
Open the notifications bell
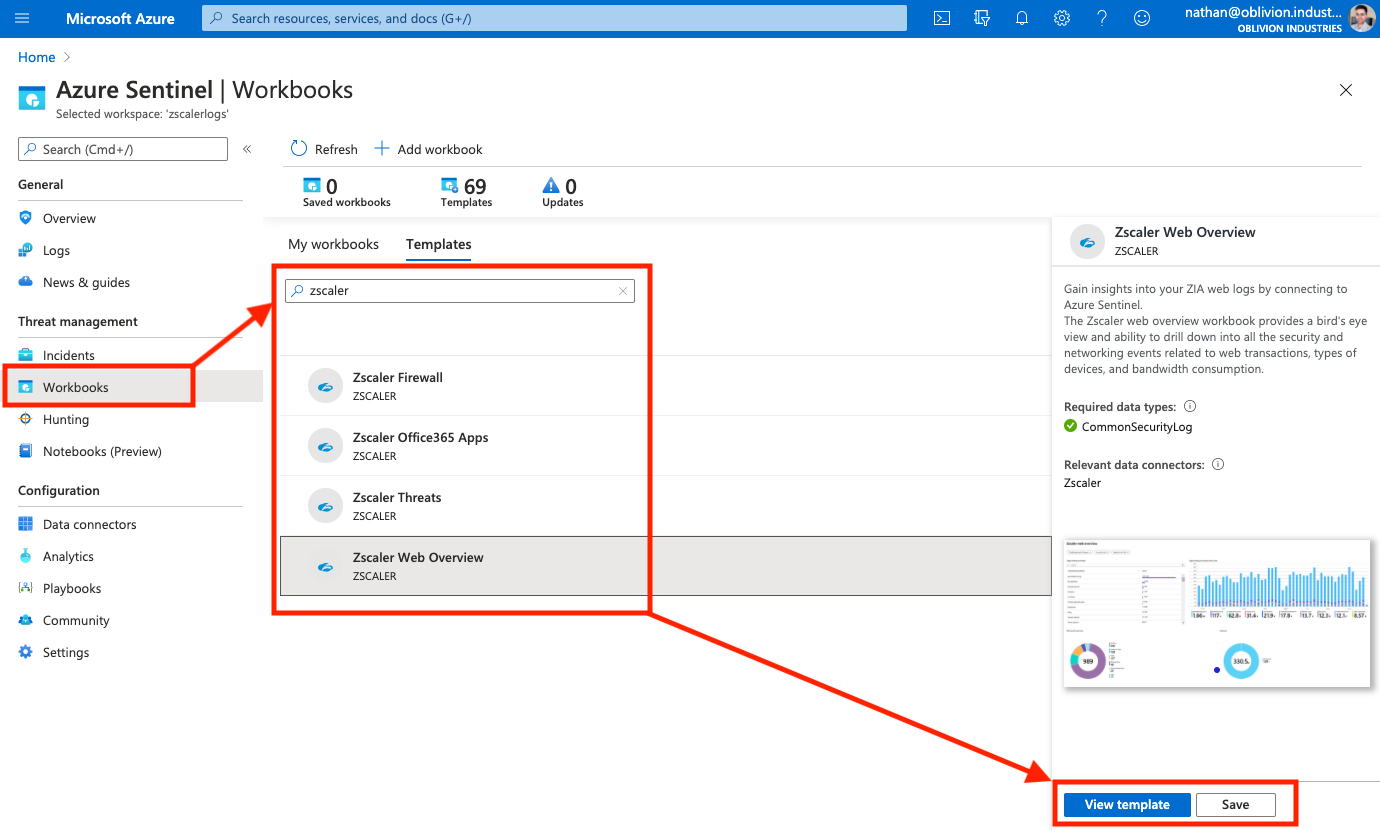(x=1021, y=18)
